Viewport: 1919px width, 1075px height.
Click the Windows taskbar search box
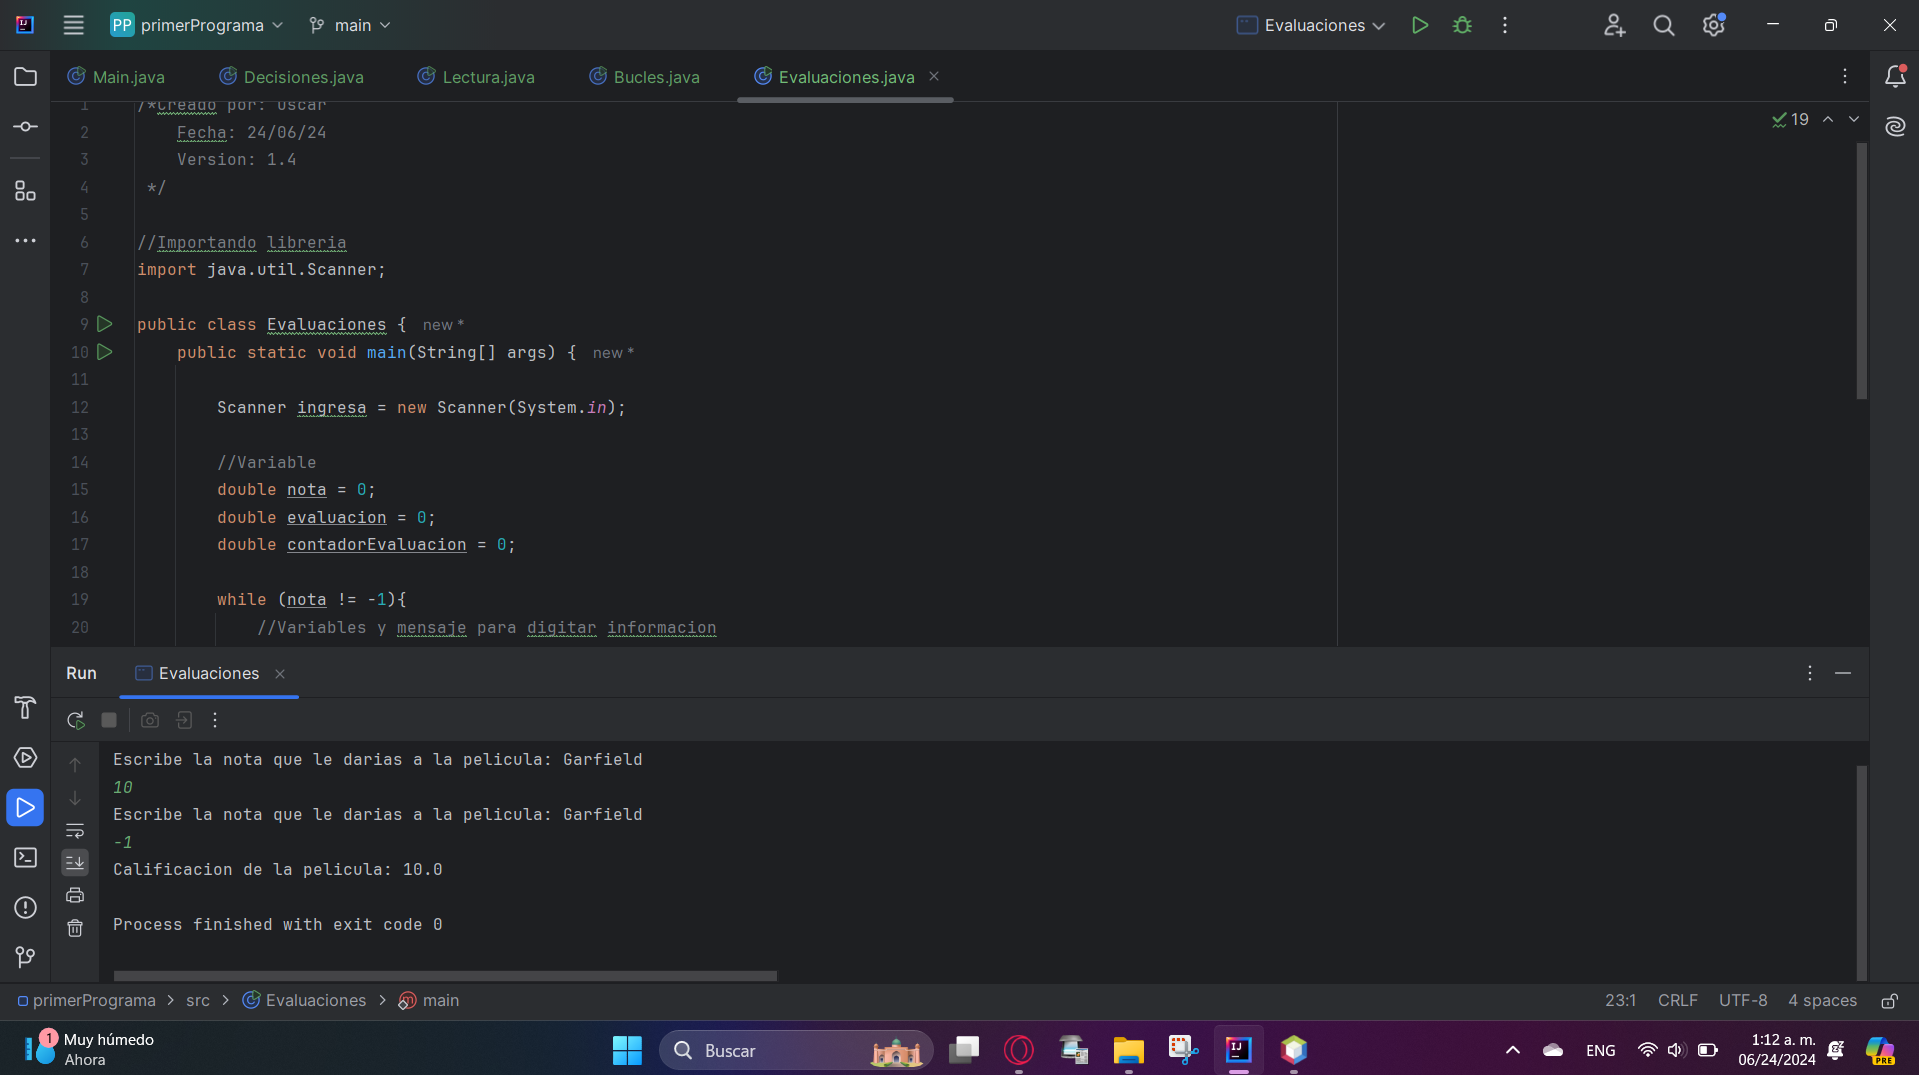796,1050
